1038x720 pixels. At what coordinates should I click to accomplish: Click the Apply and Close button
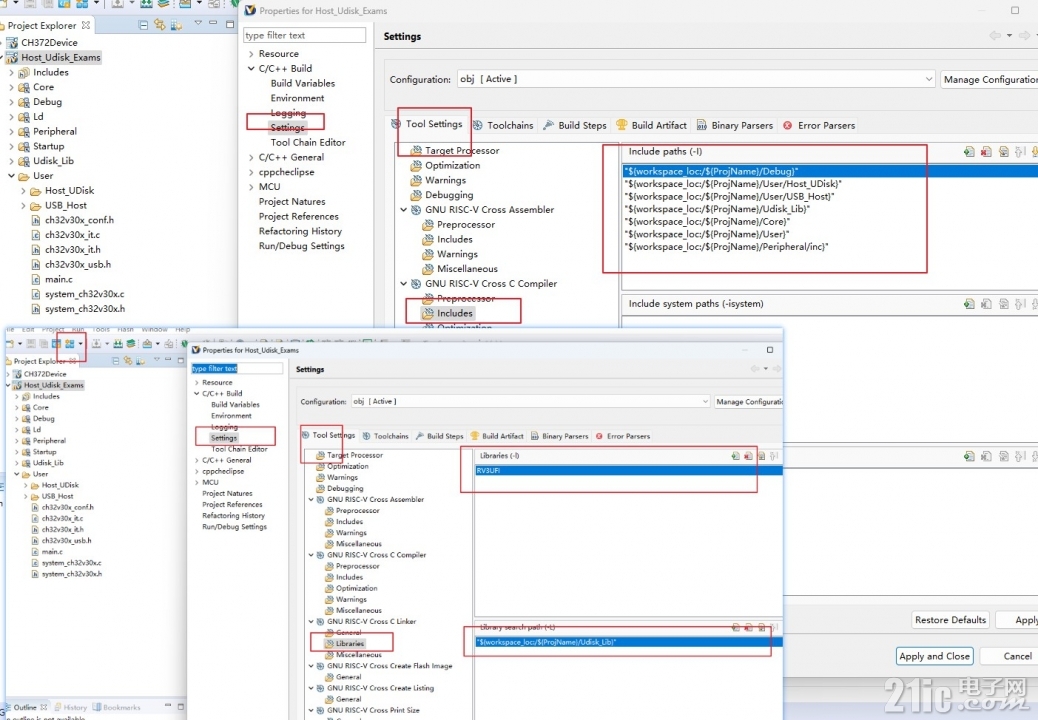pyautogui.click(x=934, y=656)
